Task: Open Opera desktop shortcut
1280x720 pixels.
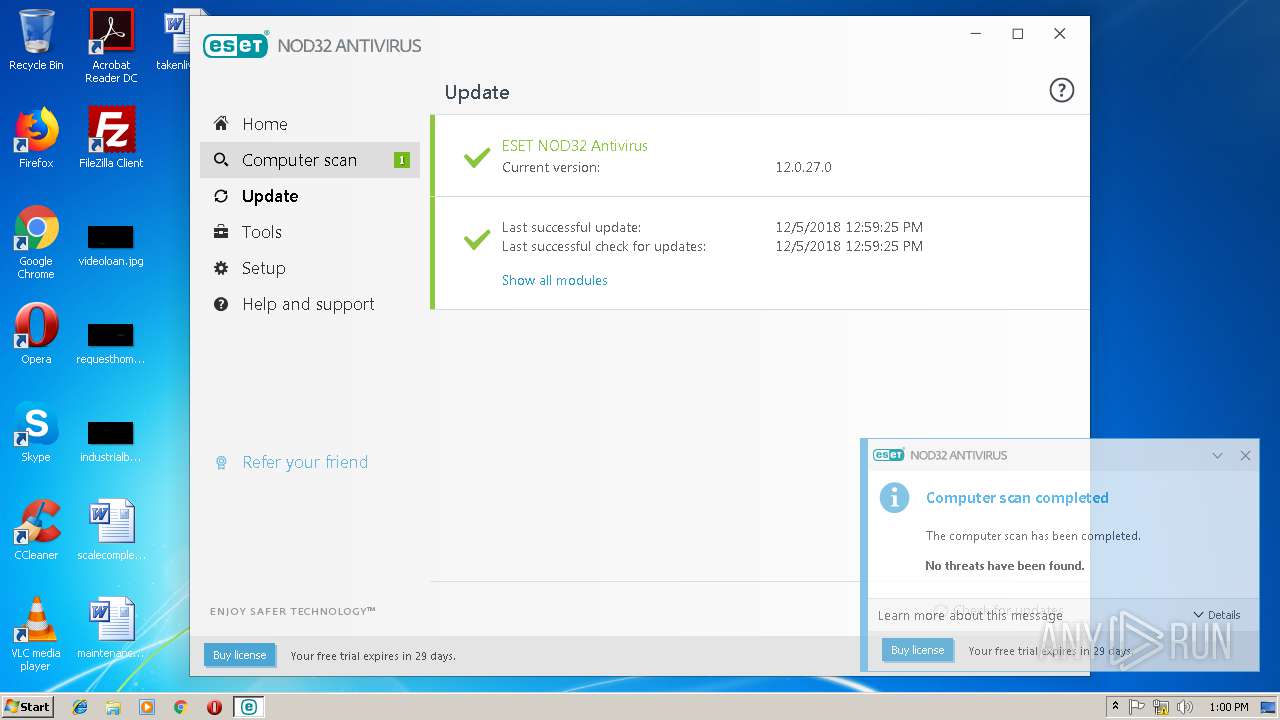Action: (x=36, y=334)
